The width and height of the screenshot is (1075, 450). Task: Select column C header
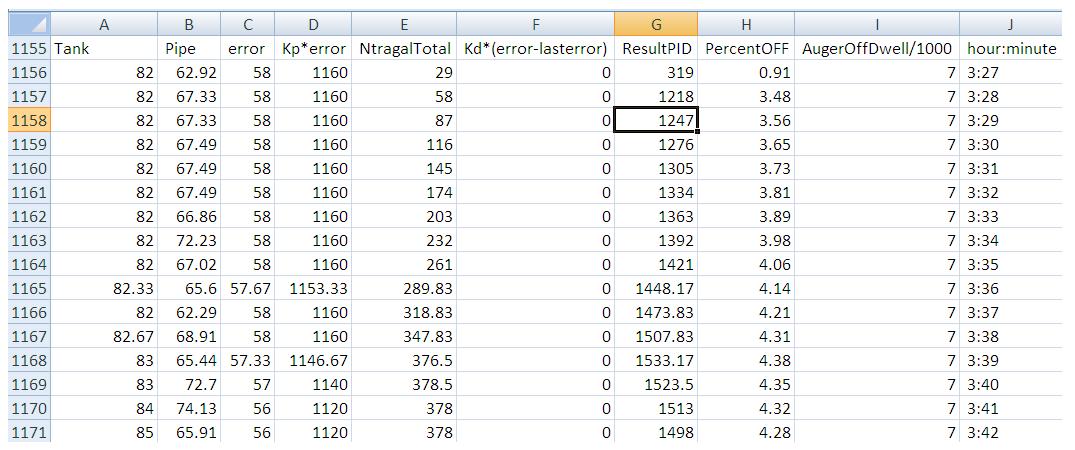tap(246, 24)
